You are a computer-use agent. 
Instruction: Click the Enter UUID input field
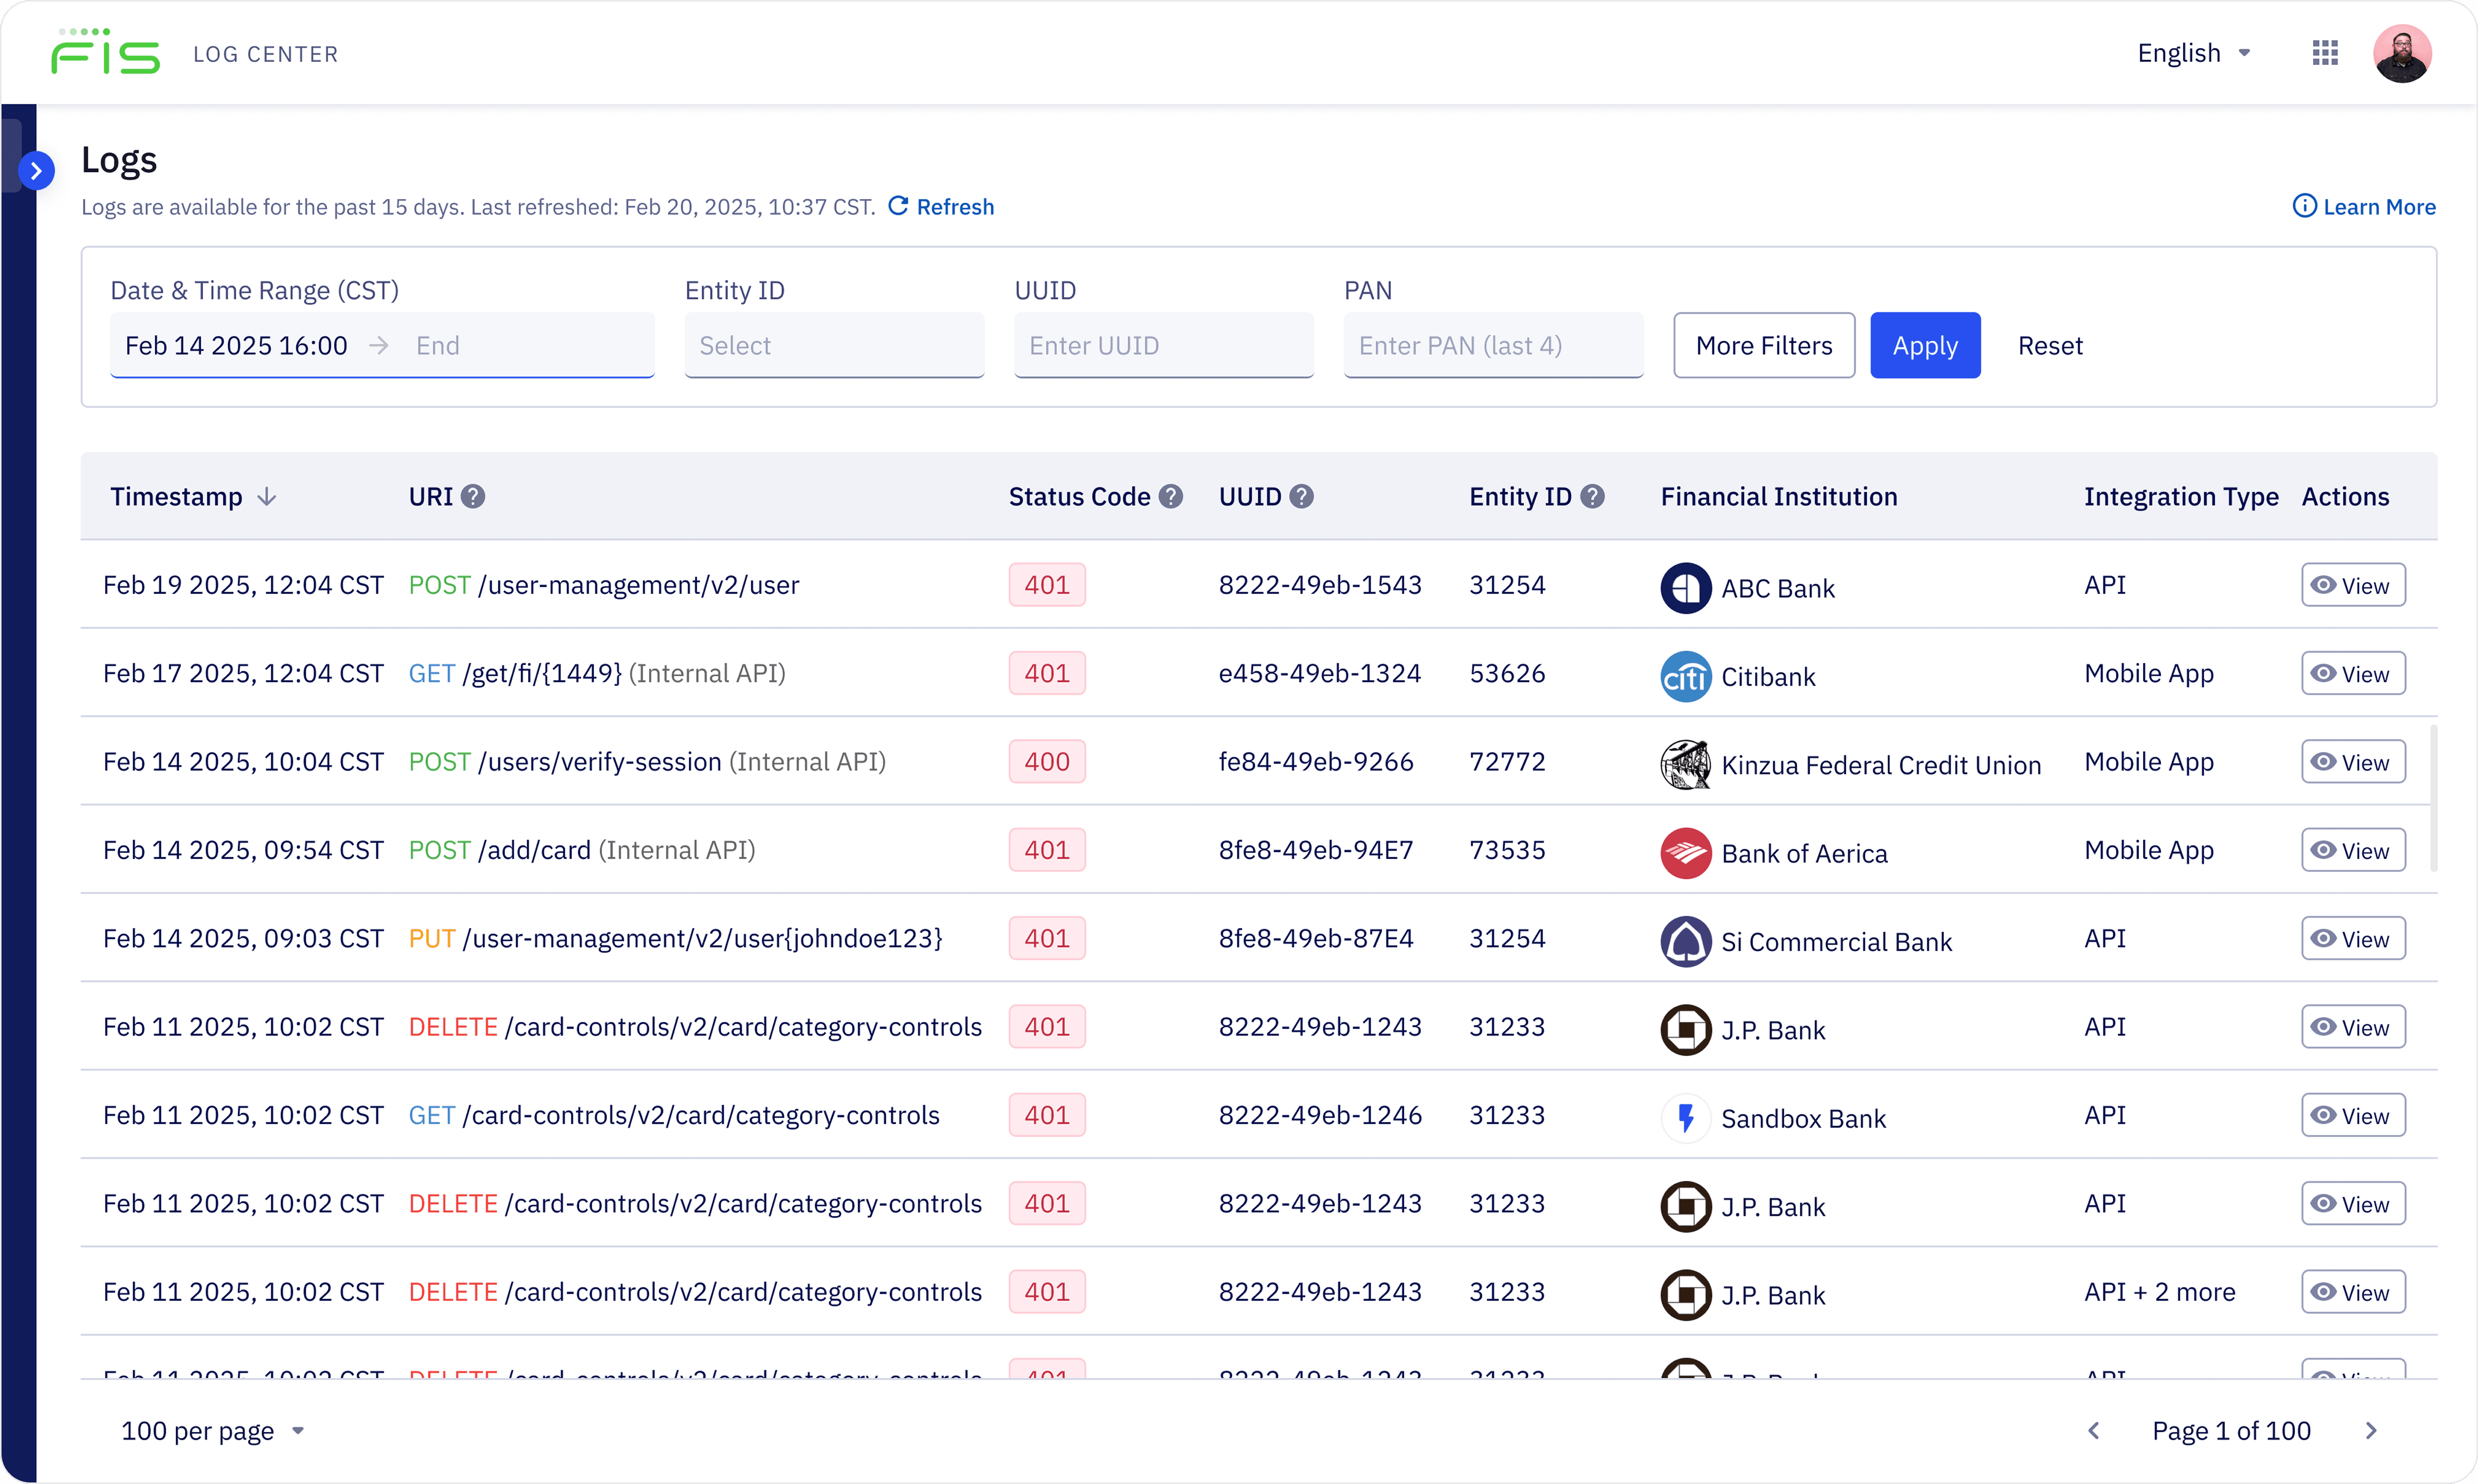point(1163,345)
